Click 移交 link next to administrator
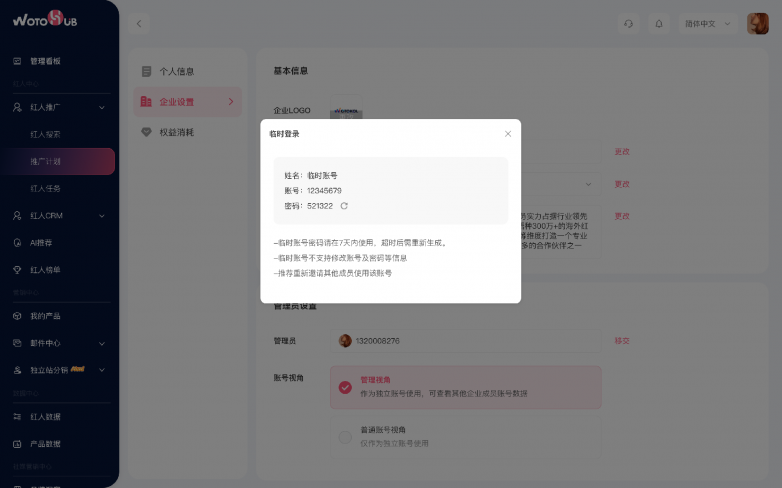The image size is (782, 488). point(622,341)
